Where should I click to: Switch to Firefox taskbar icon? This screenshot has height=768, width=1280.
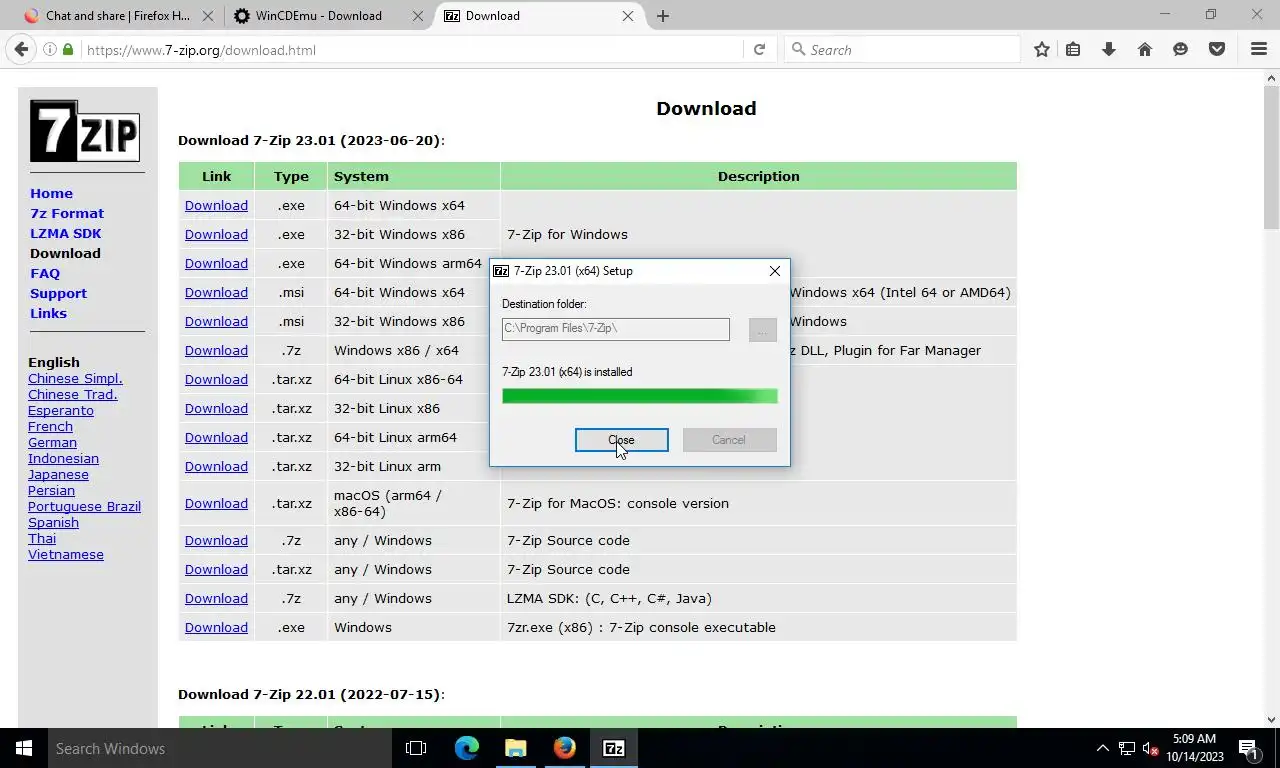tap(565, 748)
